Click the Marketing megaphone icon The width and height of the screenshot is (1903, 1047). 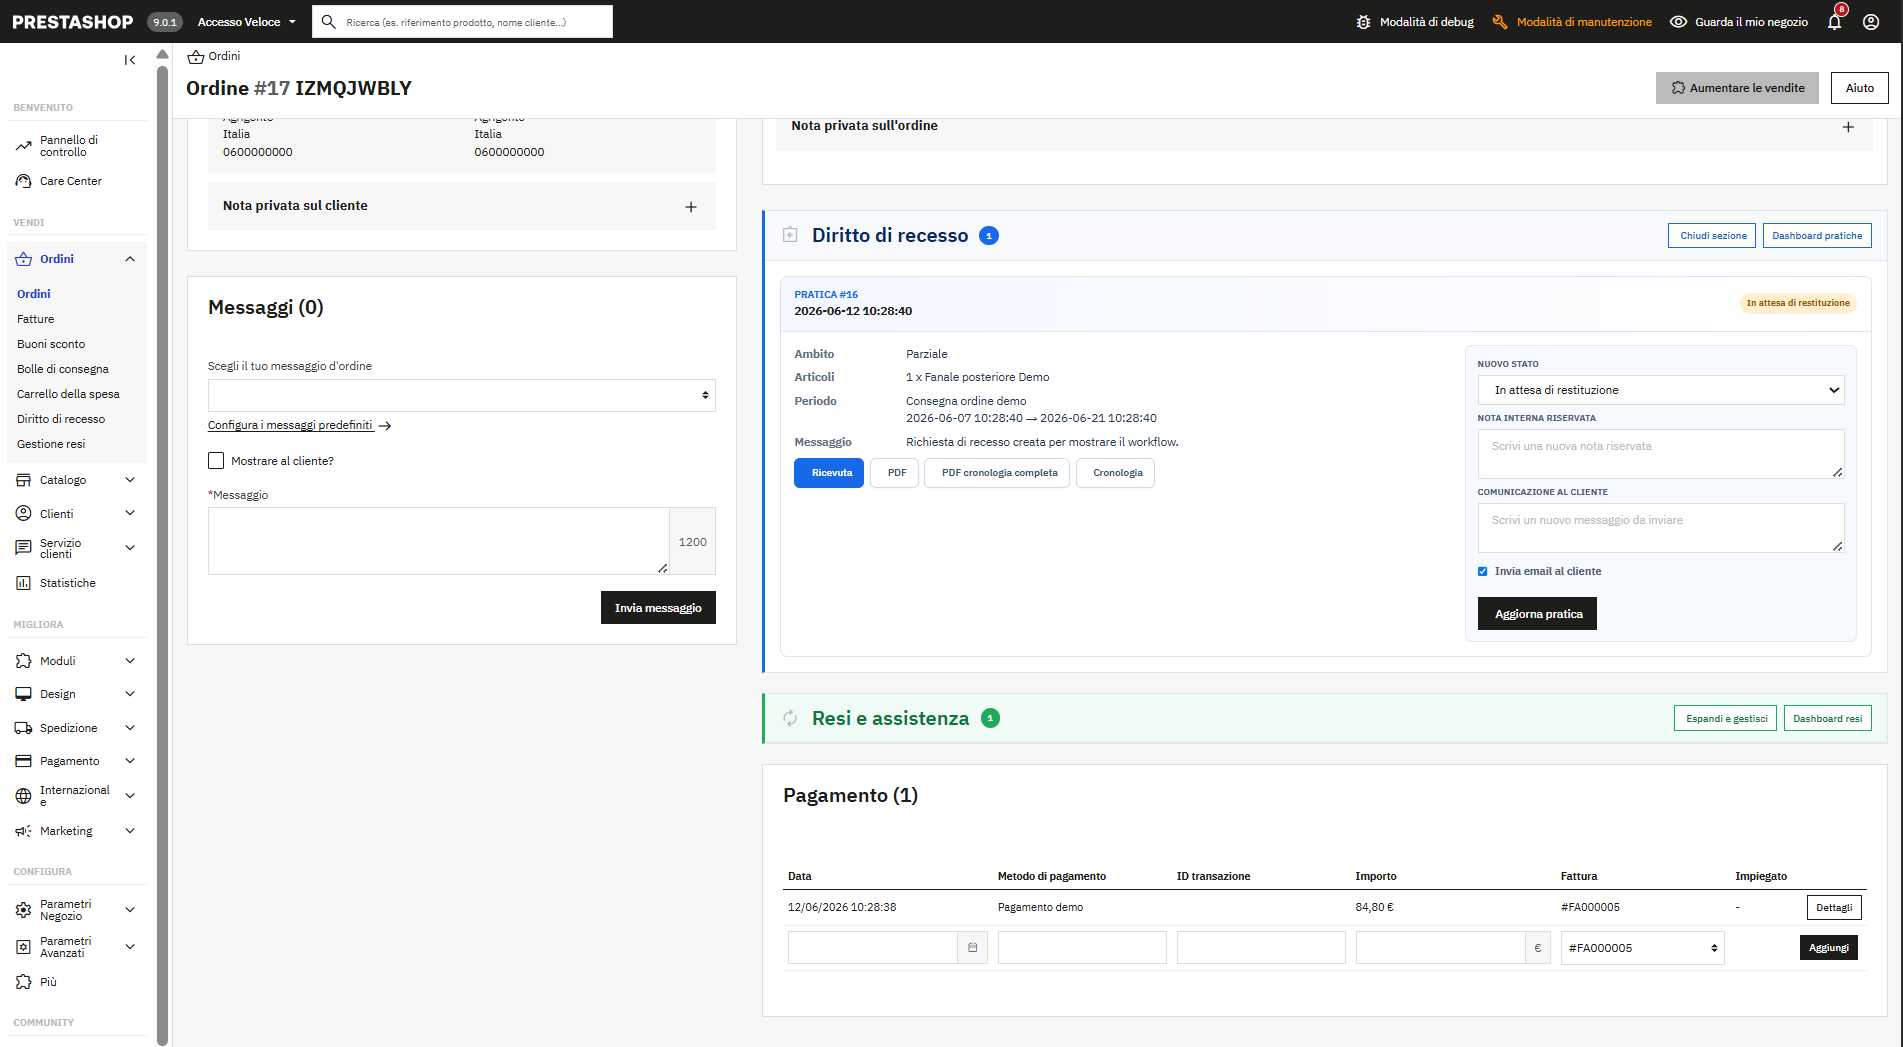pos(24,831)
